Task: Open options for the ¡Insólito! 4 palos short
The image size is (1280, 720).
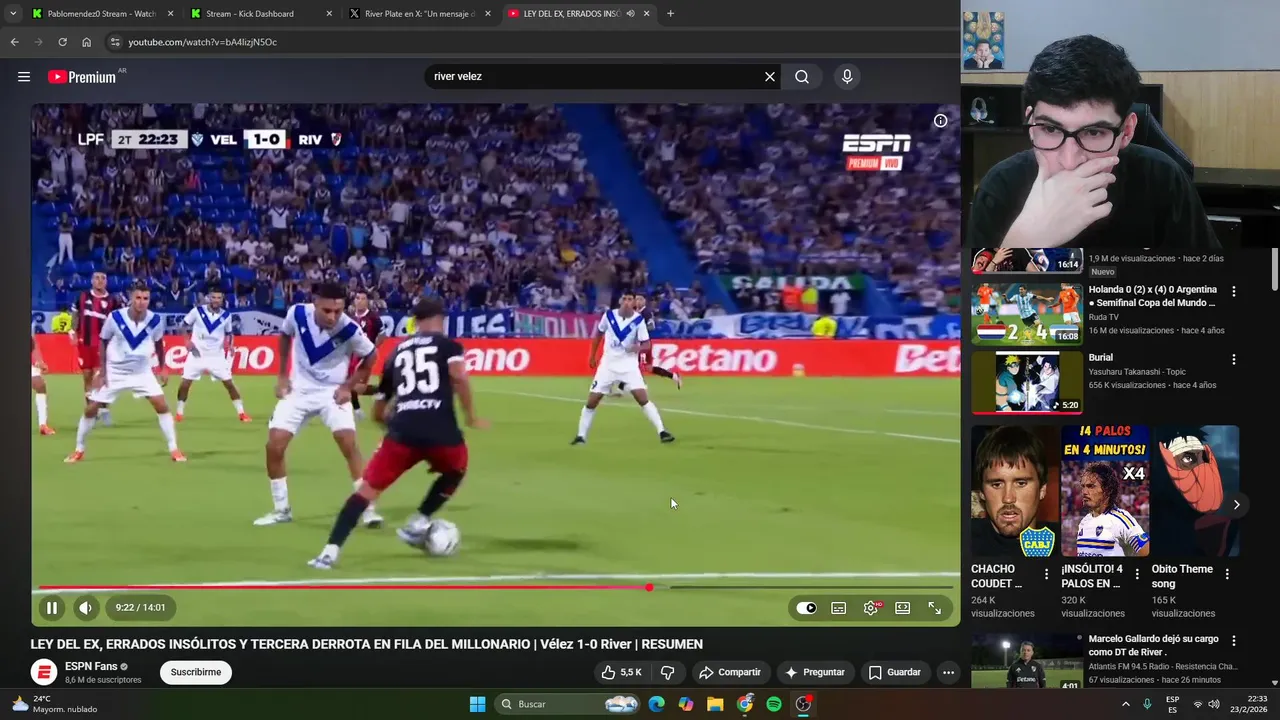Action: (1136, 575)
